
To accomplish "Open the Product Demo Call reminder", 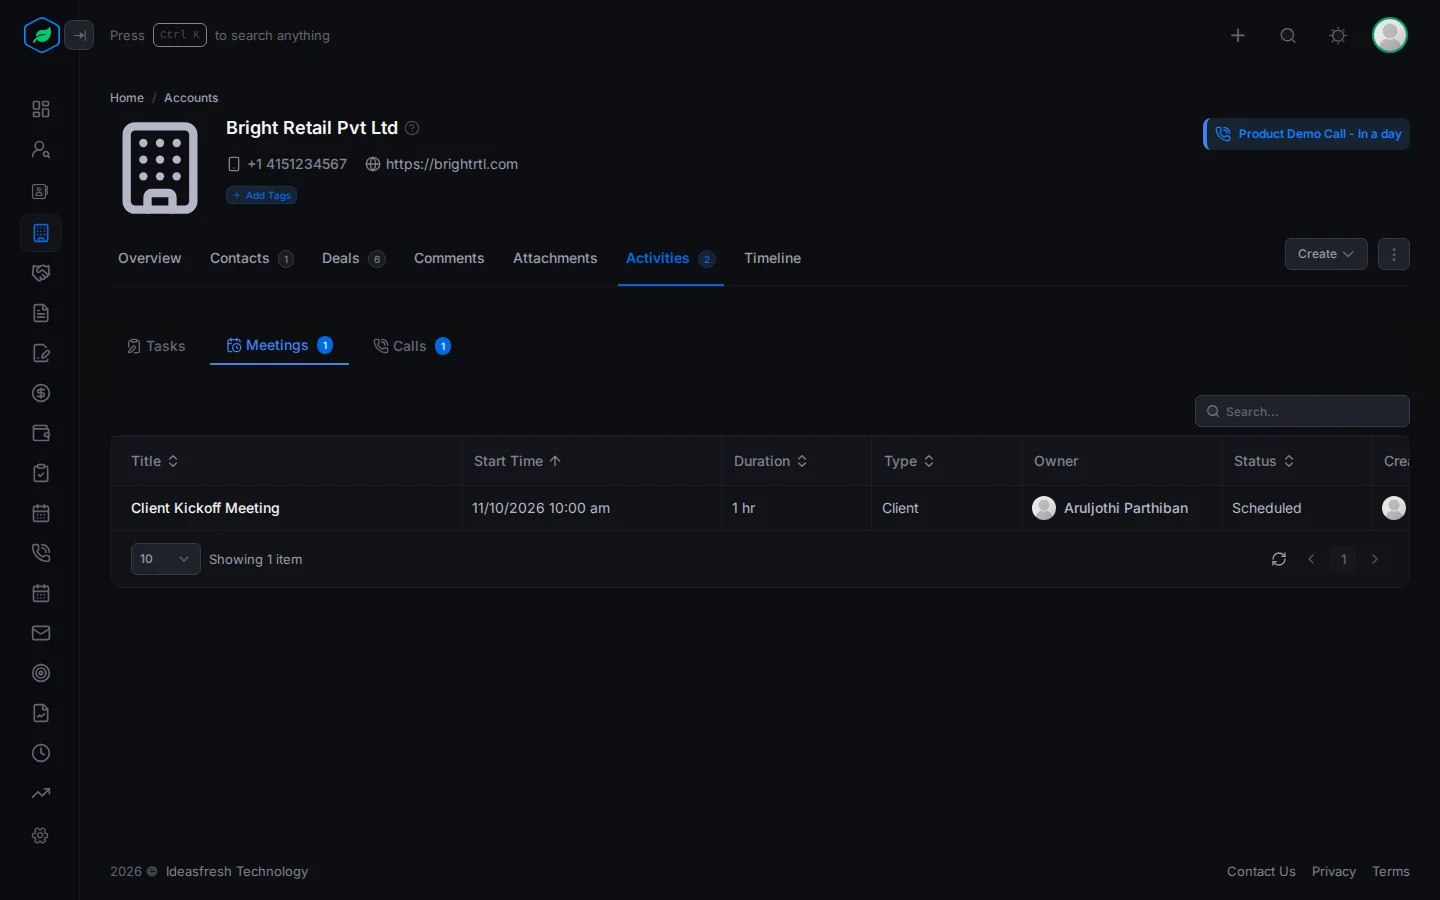I will pos(1307,134).
